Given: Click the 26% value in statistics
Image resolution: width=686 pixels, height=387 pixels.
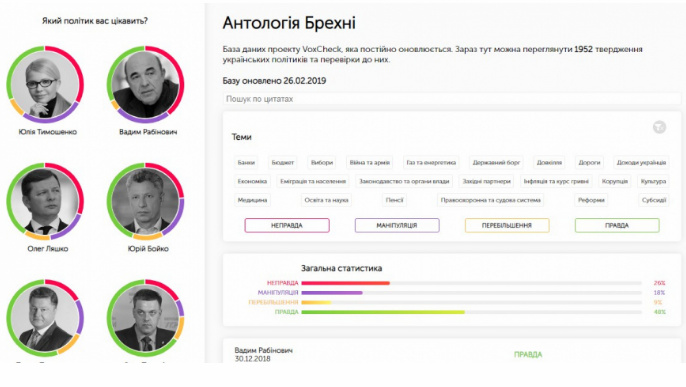Looking at the screenshot, I should (659, 283).
